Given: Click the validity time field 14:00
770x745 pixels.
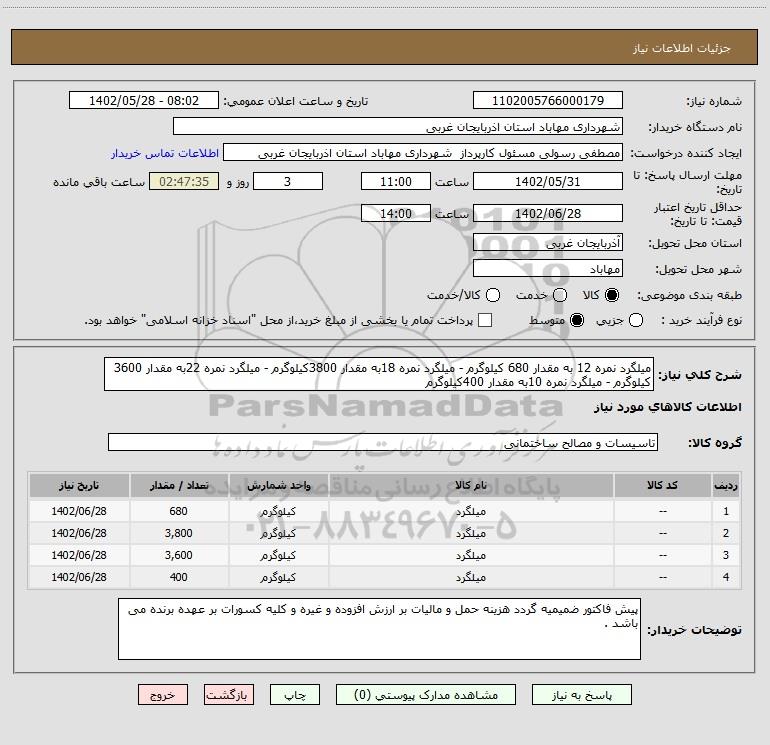Looking at the screenshot, I should [x=396, y=213].
